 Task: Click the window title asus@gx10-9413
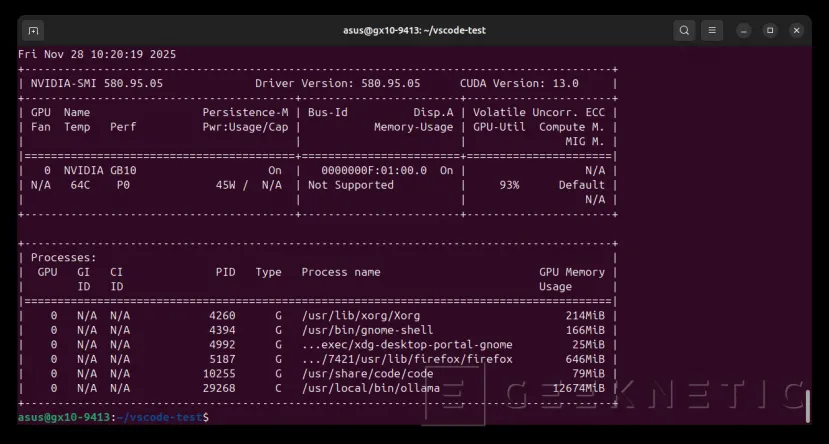tap(414, 30)
